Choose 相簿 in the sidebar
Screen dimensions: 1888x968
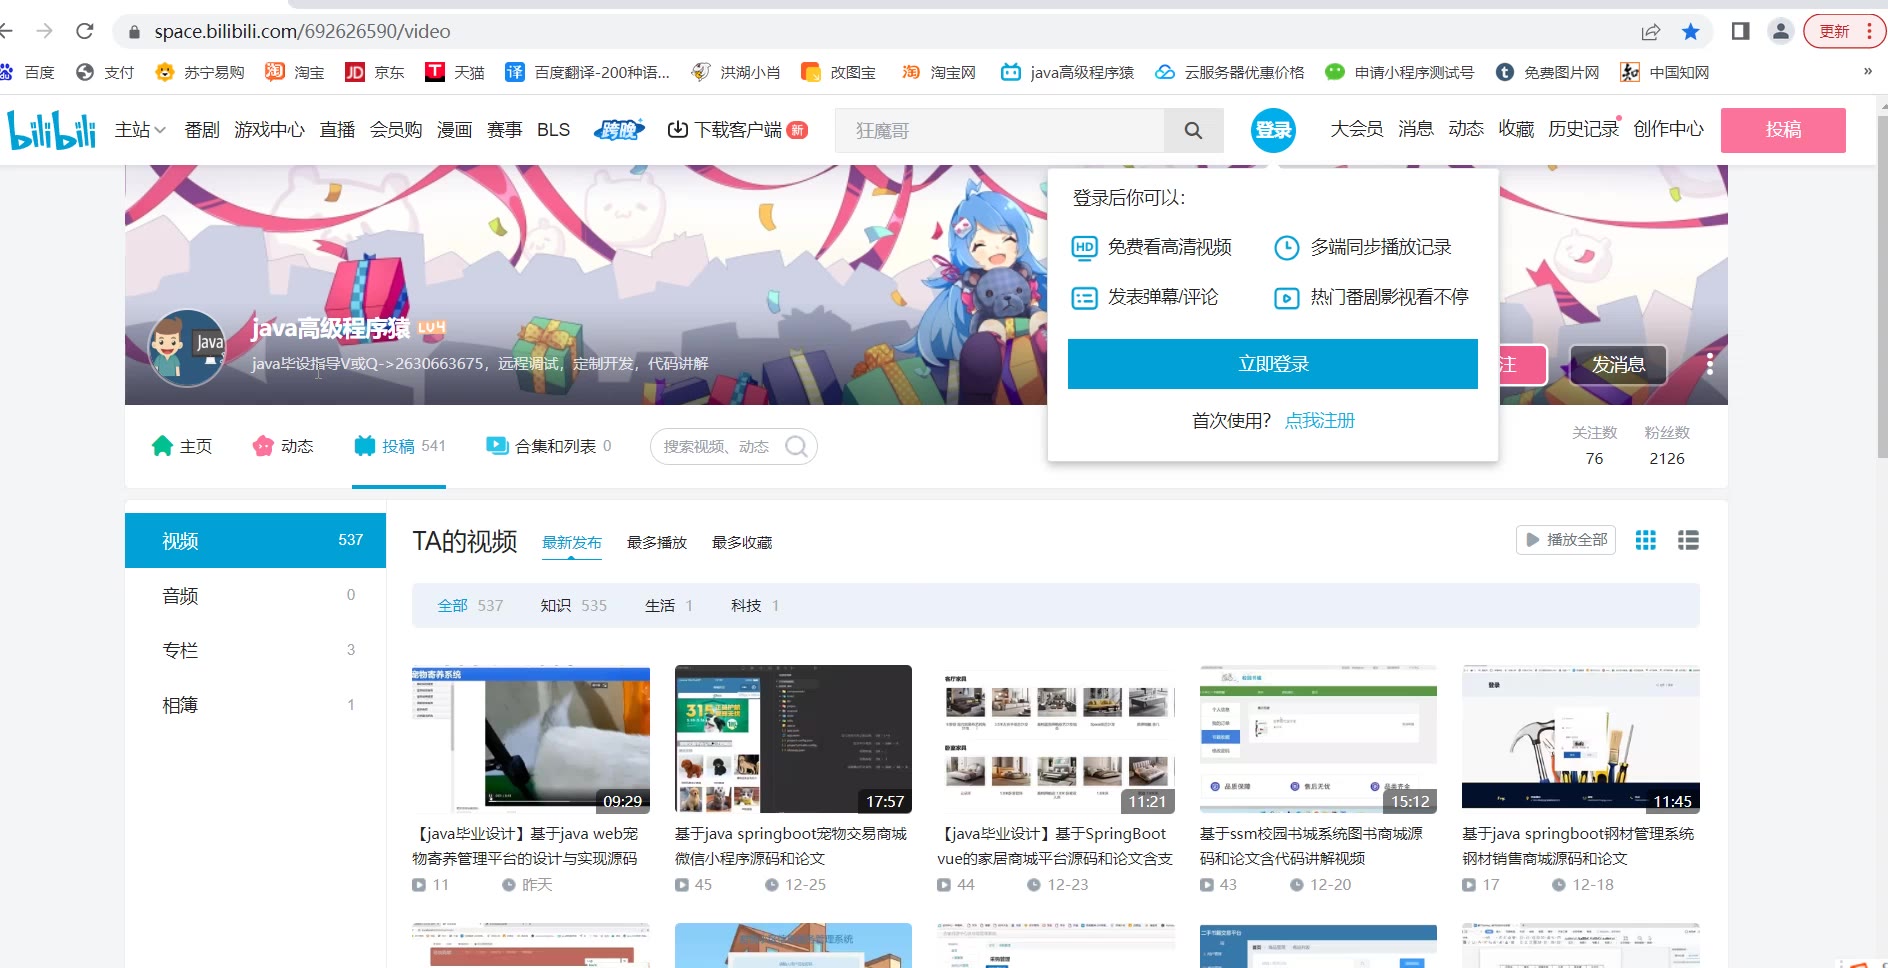(x=255, y=705)
